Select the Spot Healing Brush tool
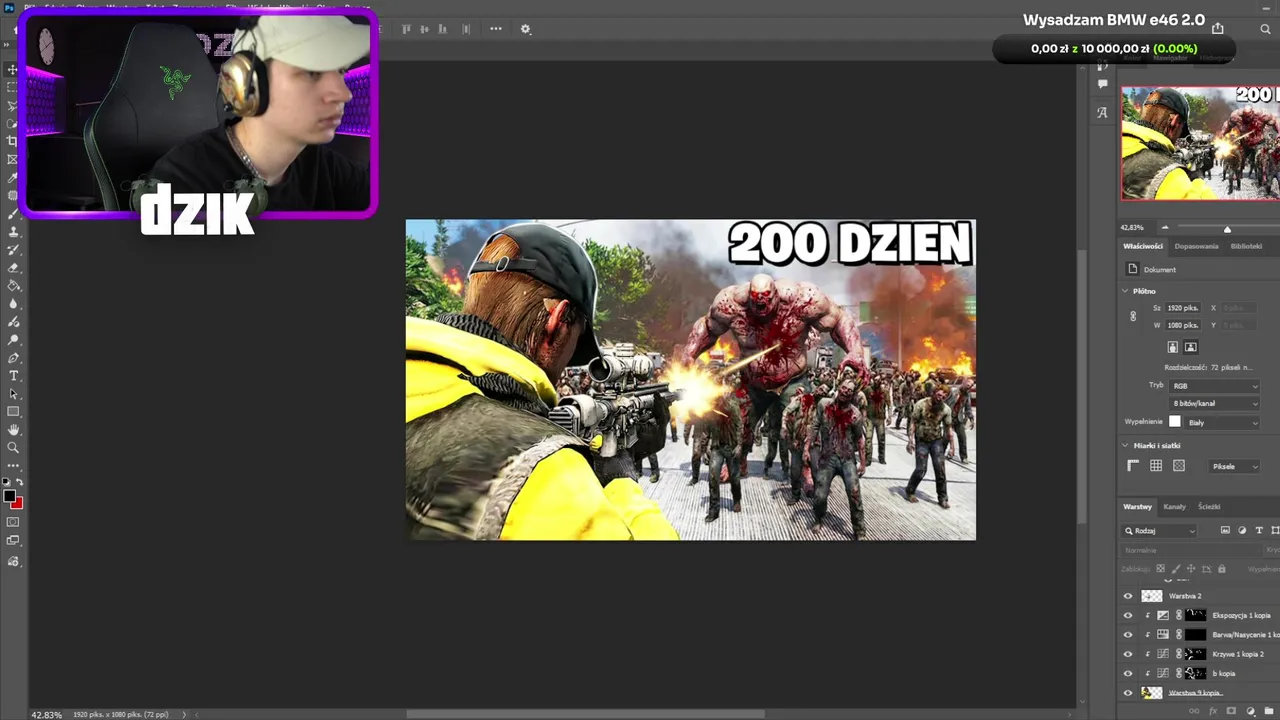 point(13,195)
